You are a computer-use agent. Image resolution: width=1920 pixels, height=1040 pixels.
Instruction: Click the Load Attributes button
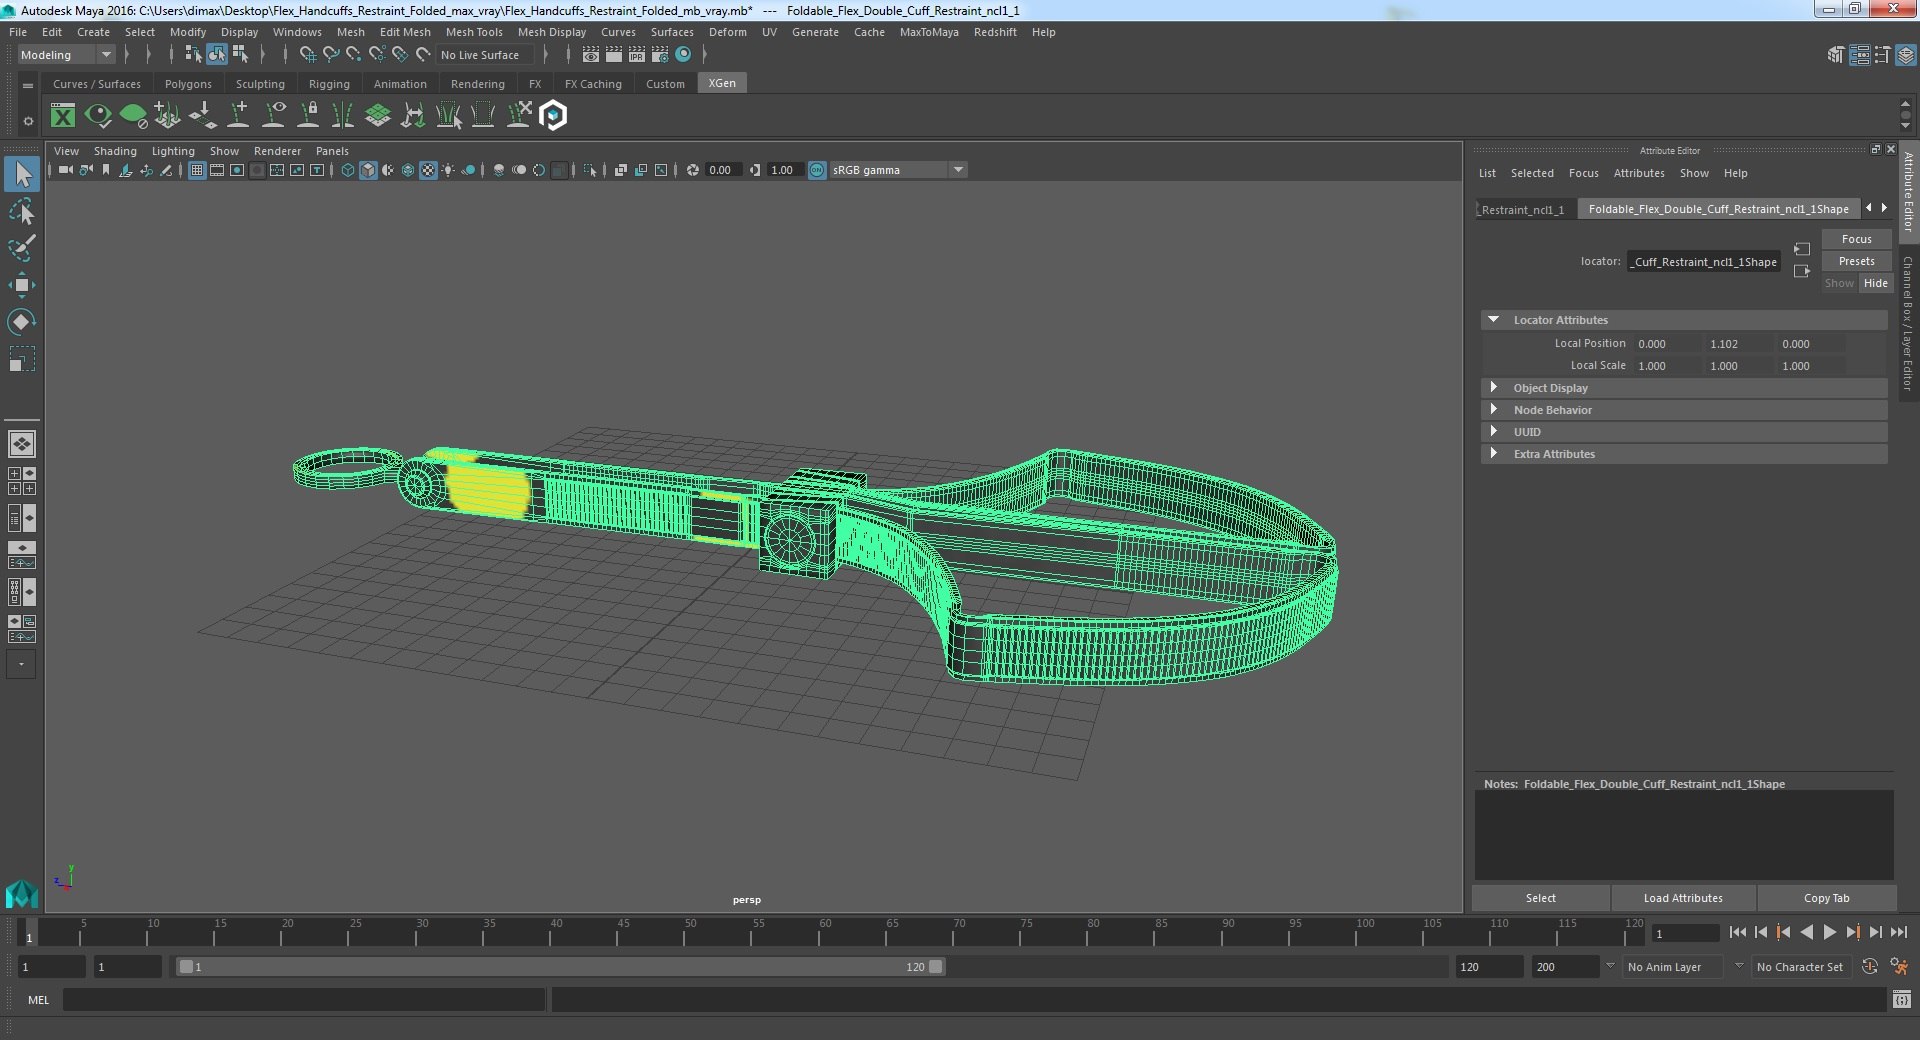point(1683,898)
